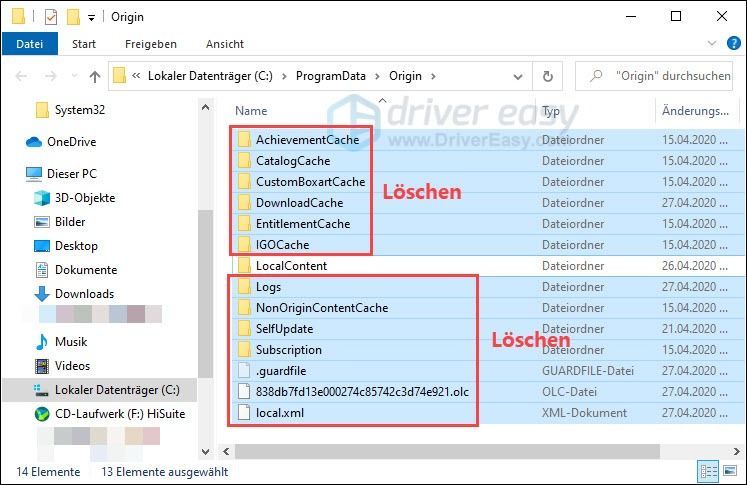Click the title bar folder icon
This screenshot has width=747, height=485.
click(x=18, y=17)
